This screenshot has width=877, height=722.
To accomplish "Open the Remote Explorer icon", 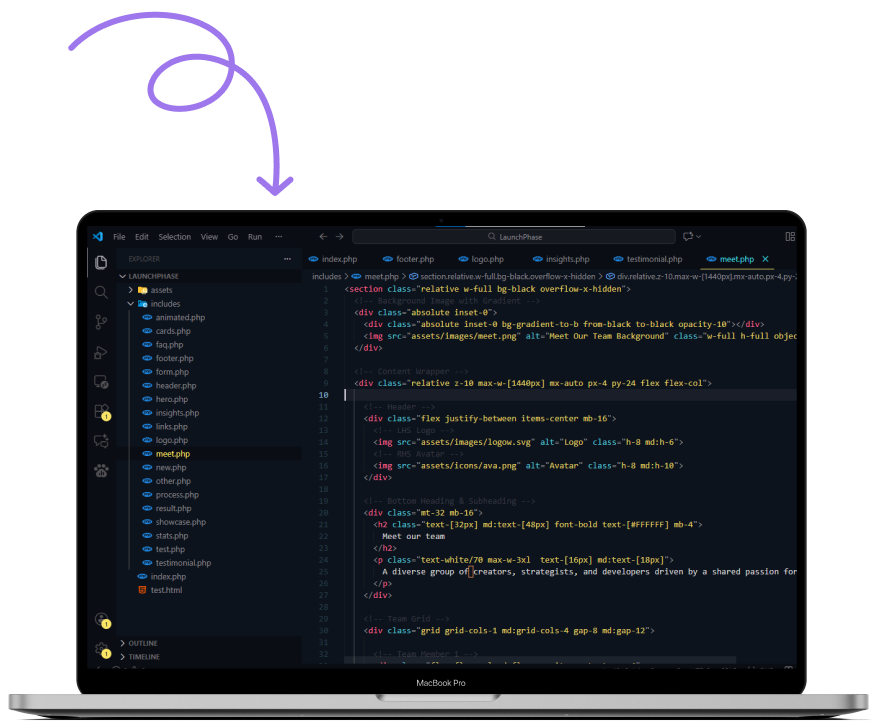I will (101, 381).
